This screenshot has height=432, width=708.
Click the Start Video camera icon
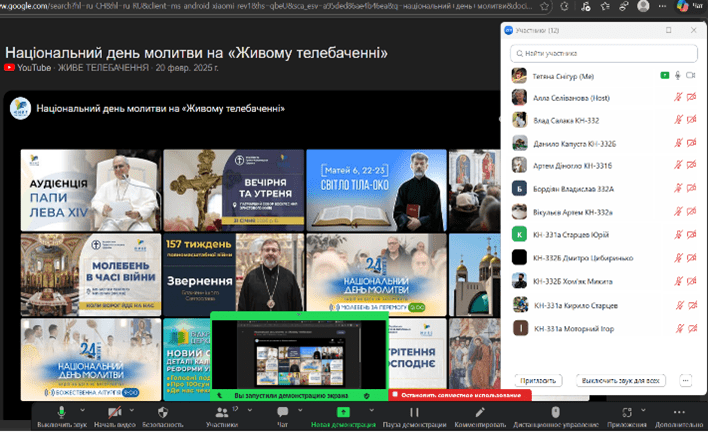(x=114, y=411)
